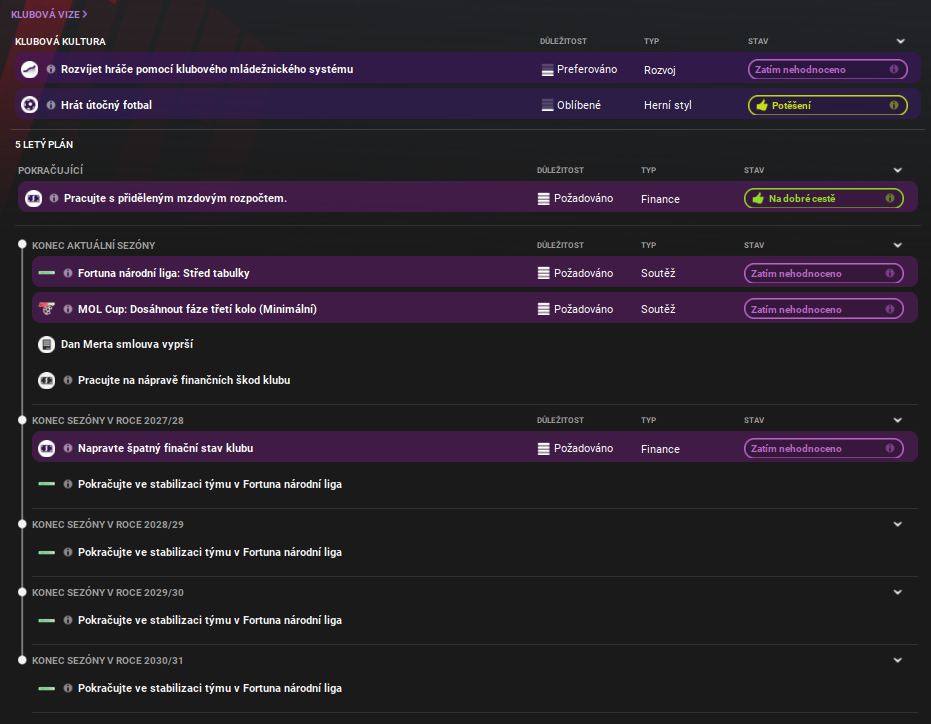The height and width of the screenshot is (724, 931).
Task: Click info icon in 2029/30 stabilizaci row
Action: click(x=68, y=620)
